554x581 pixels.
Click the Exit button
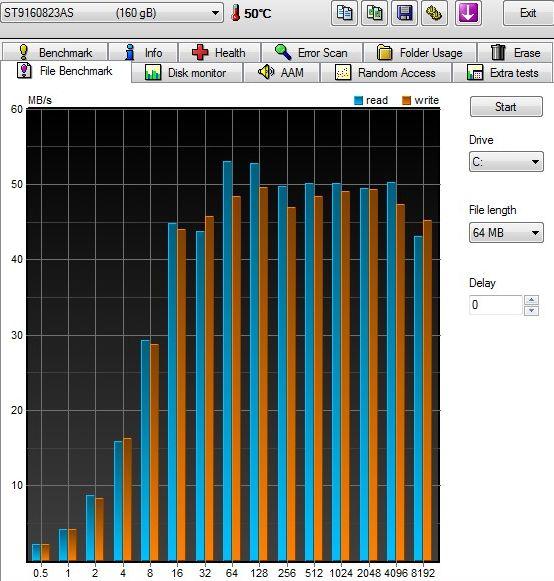tap(528, 13)
